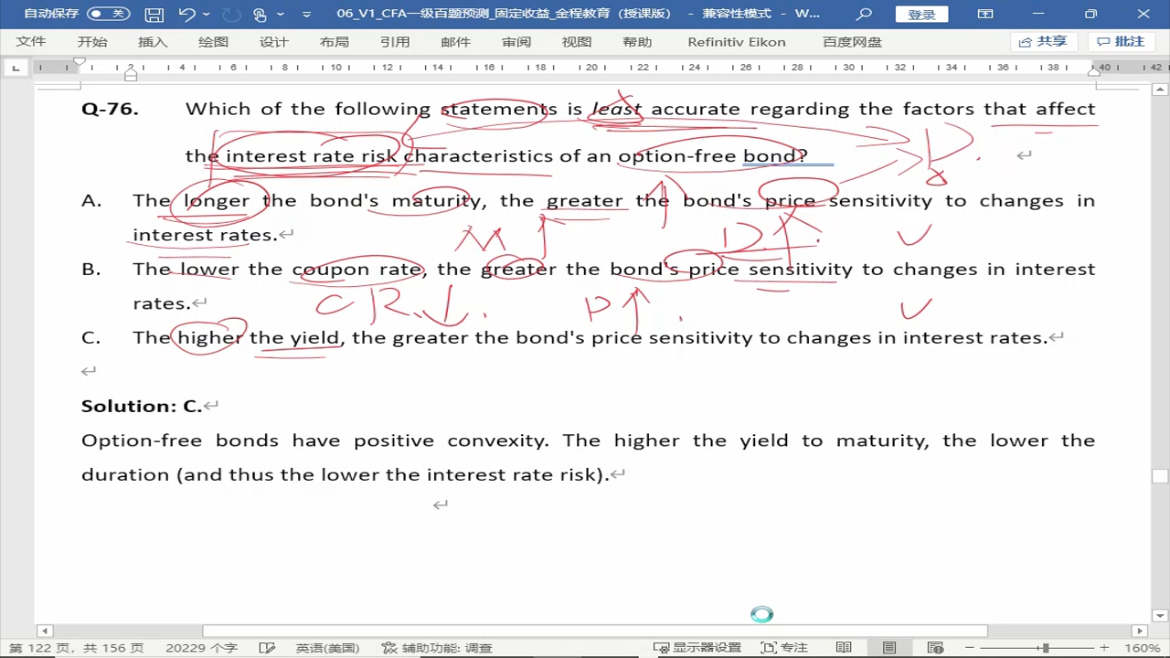Screen dimensions: 1170x658
Task: Click the zoom slider handle
Action: (x=1046, y=648)
